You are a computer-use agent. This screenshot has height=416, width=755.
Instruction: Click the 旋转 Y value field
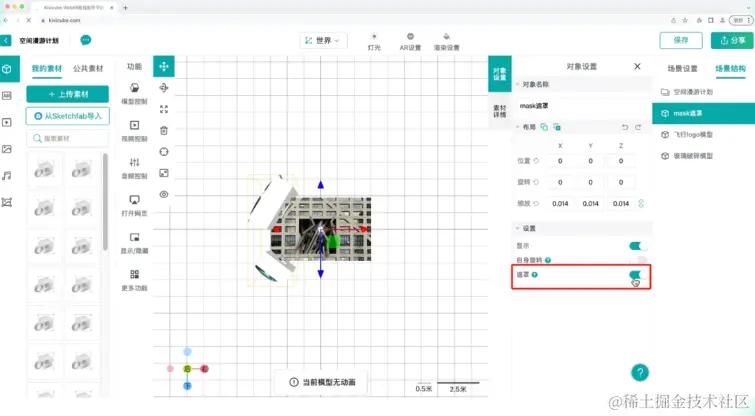coord(590,182)
